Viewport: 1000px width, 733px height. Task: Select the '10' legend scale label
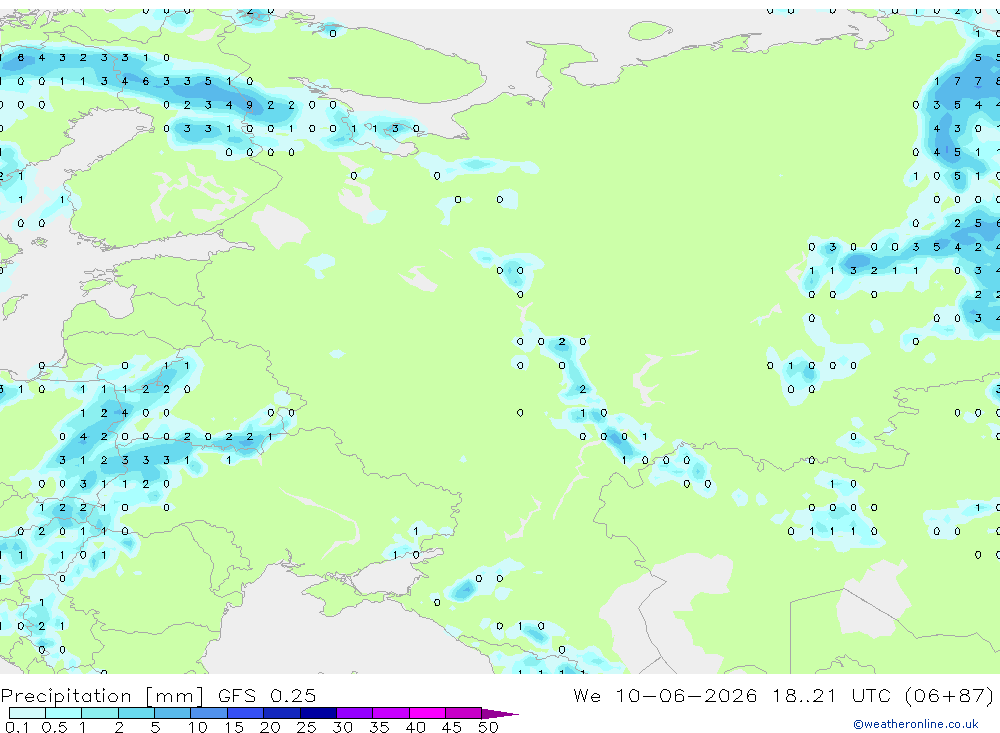pos(198,727)
